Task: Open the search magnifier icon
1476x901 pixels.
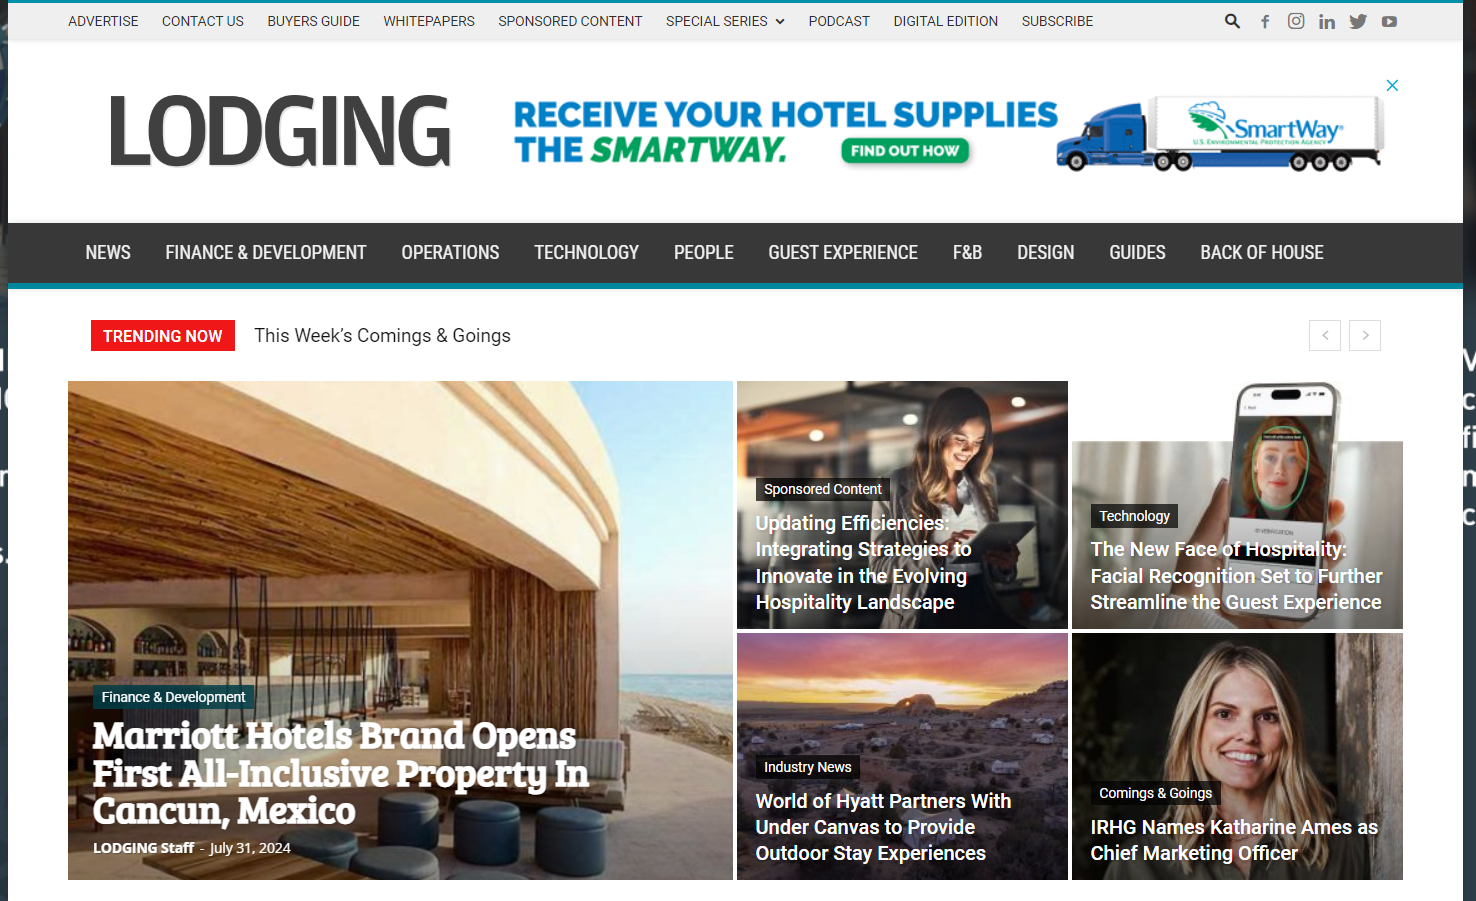Action: 1232,21
